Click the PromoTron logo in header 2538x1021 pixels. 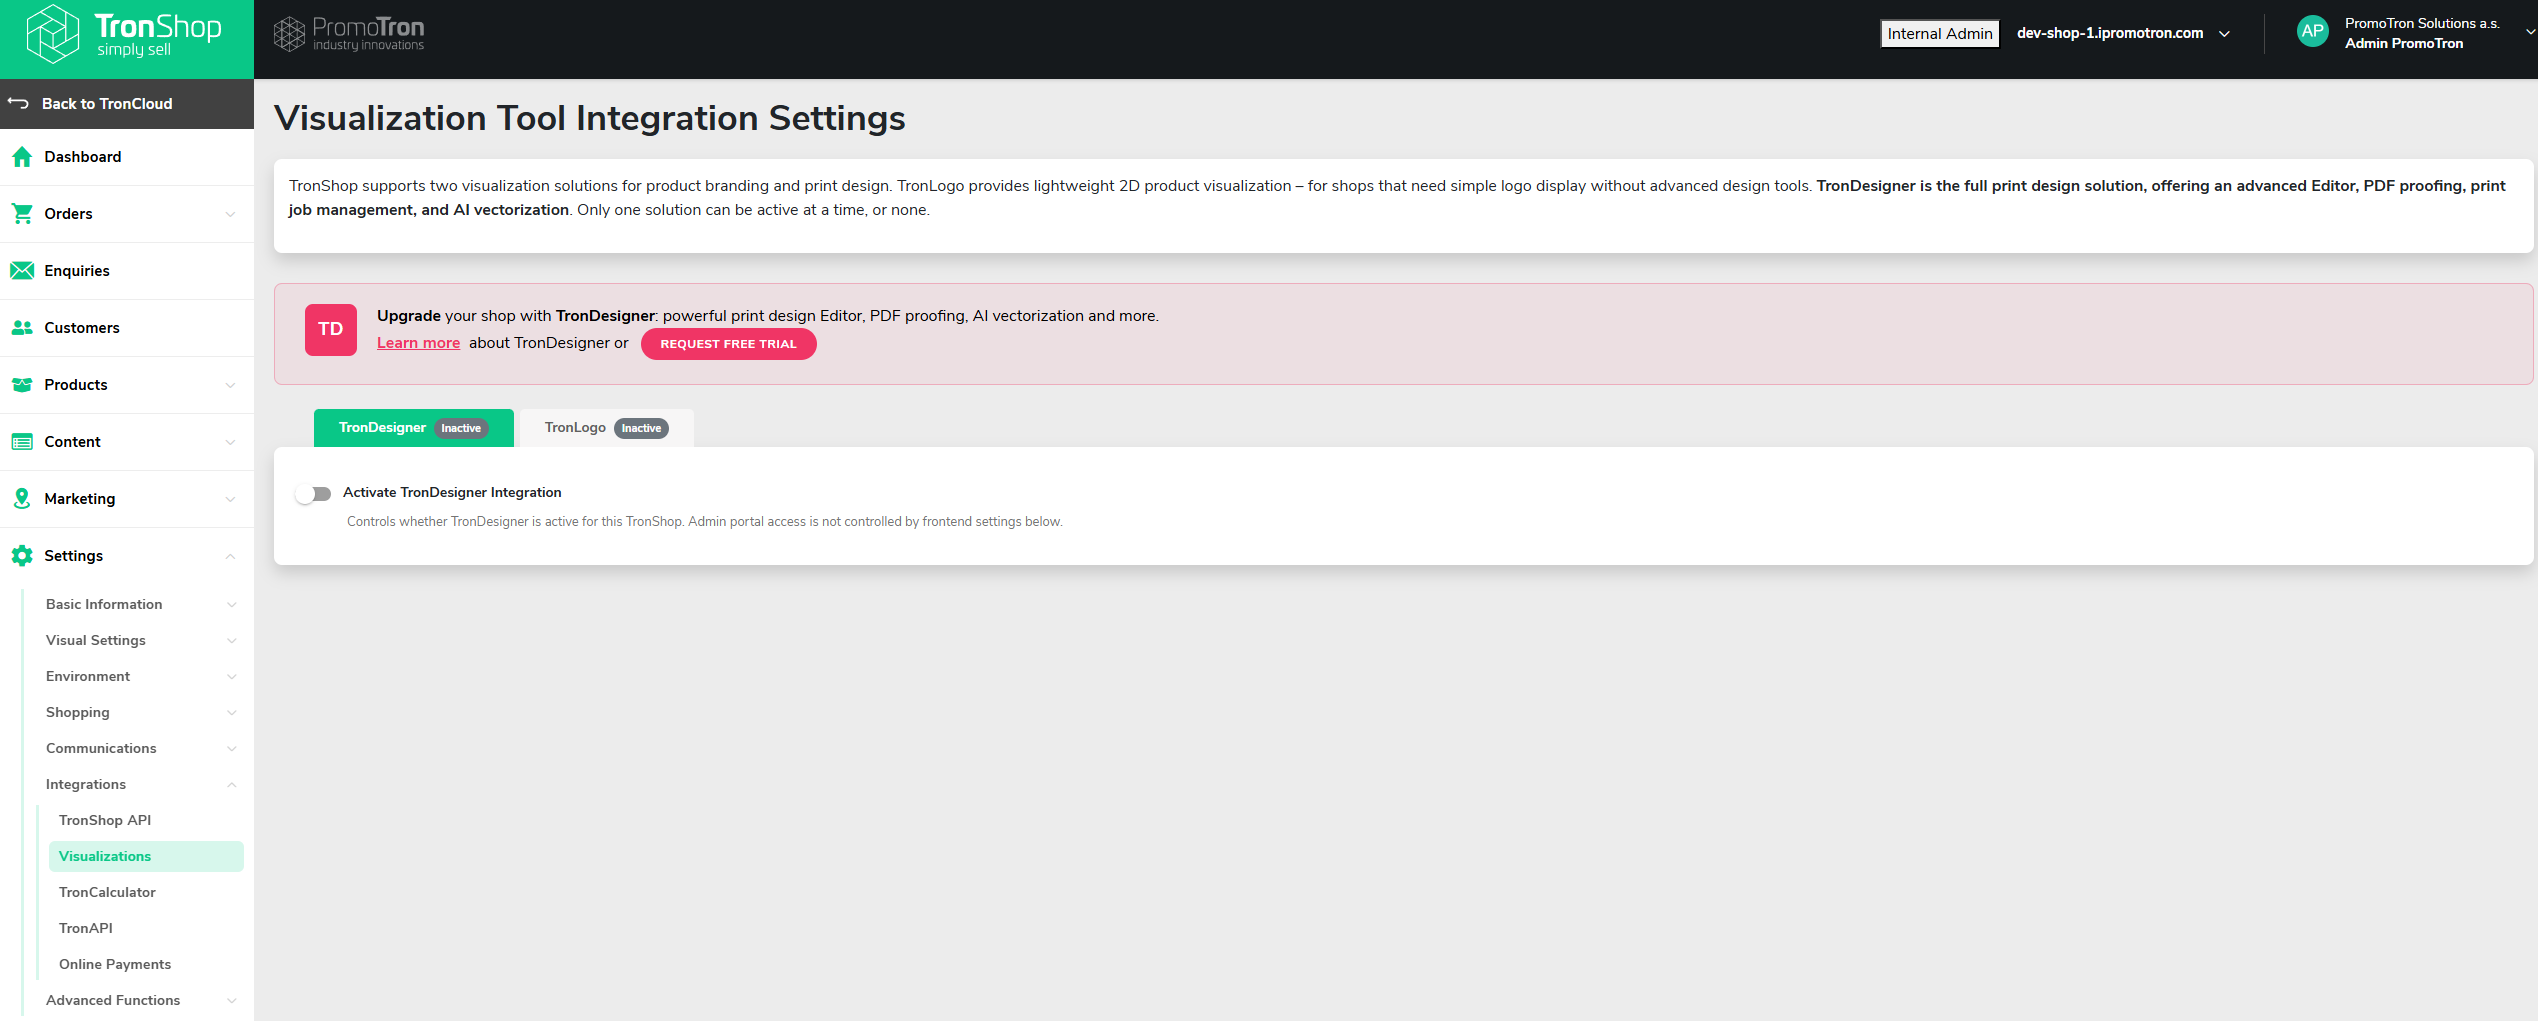[x=349, y=34]
